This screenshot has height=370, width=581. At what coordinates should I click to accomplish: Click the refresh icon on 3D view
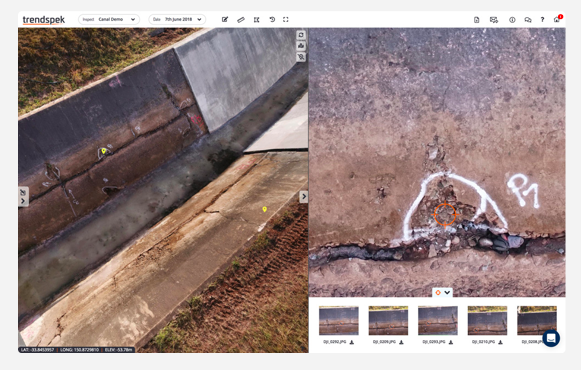tap(301, 35)
